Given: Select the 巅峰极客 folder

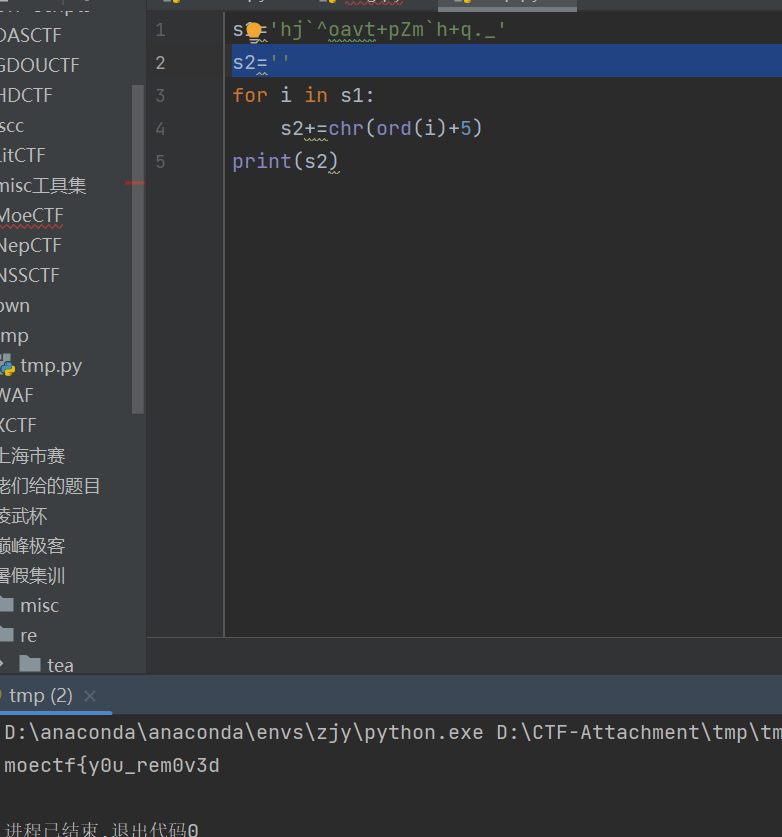Looking at the screenshot, I should pos(32,546).
